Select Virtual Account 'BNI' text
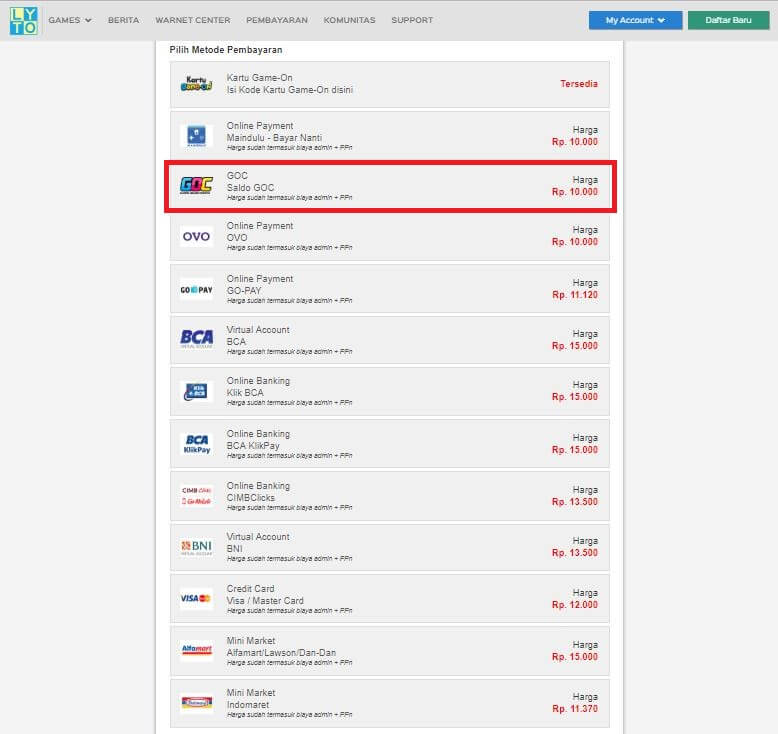778x734 pixels. (x=235, y=549)
